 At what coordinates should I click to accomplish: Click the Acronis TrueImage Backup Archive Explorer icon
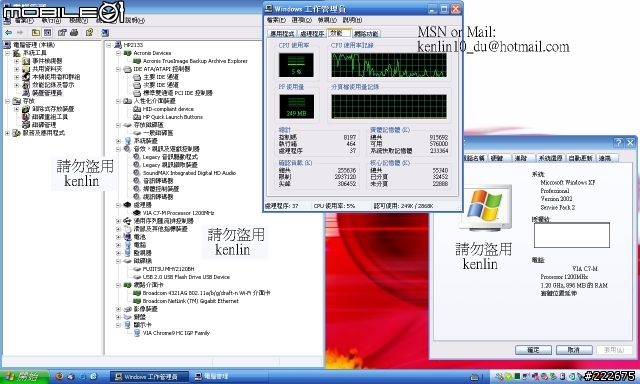click(137, 61)
